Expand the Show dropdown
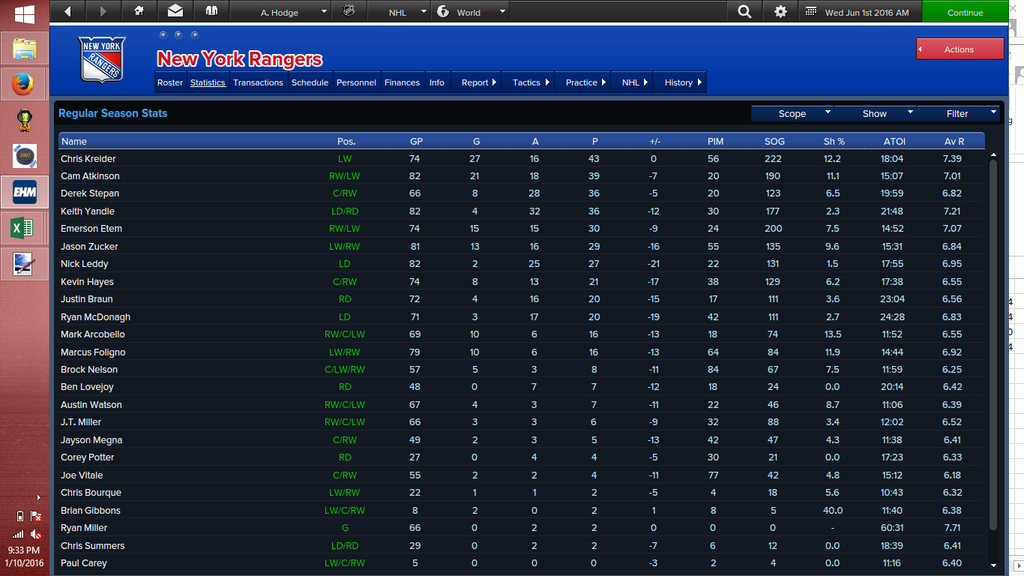 point(875,114)
